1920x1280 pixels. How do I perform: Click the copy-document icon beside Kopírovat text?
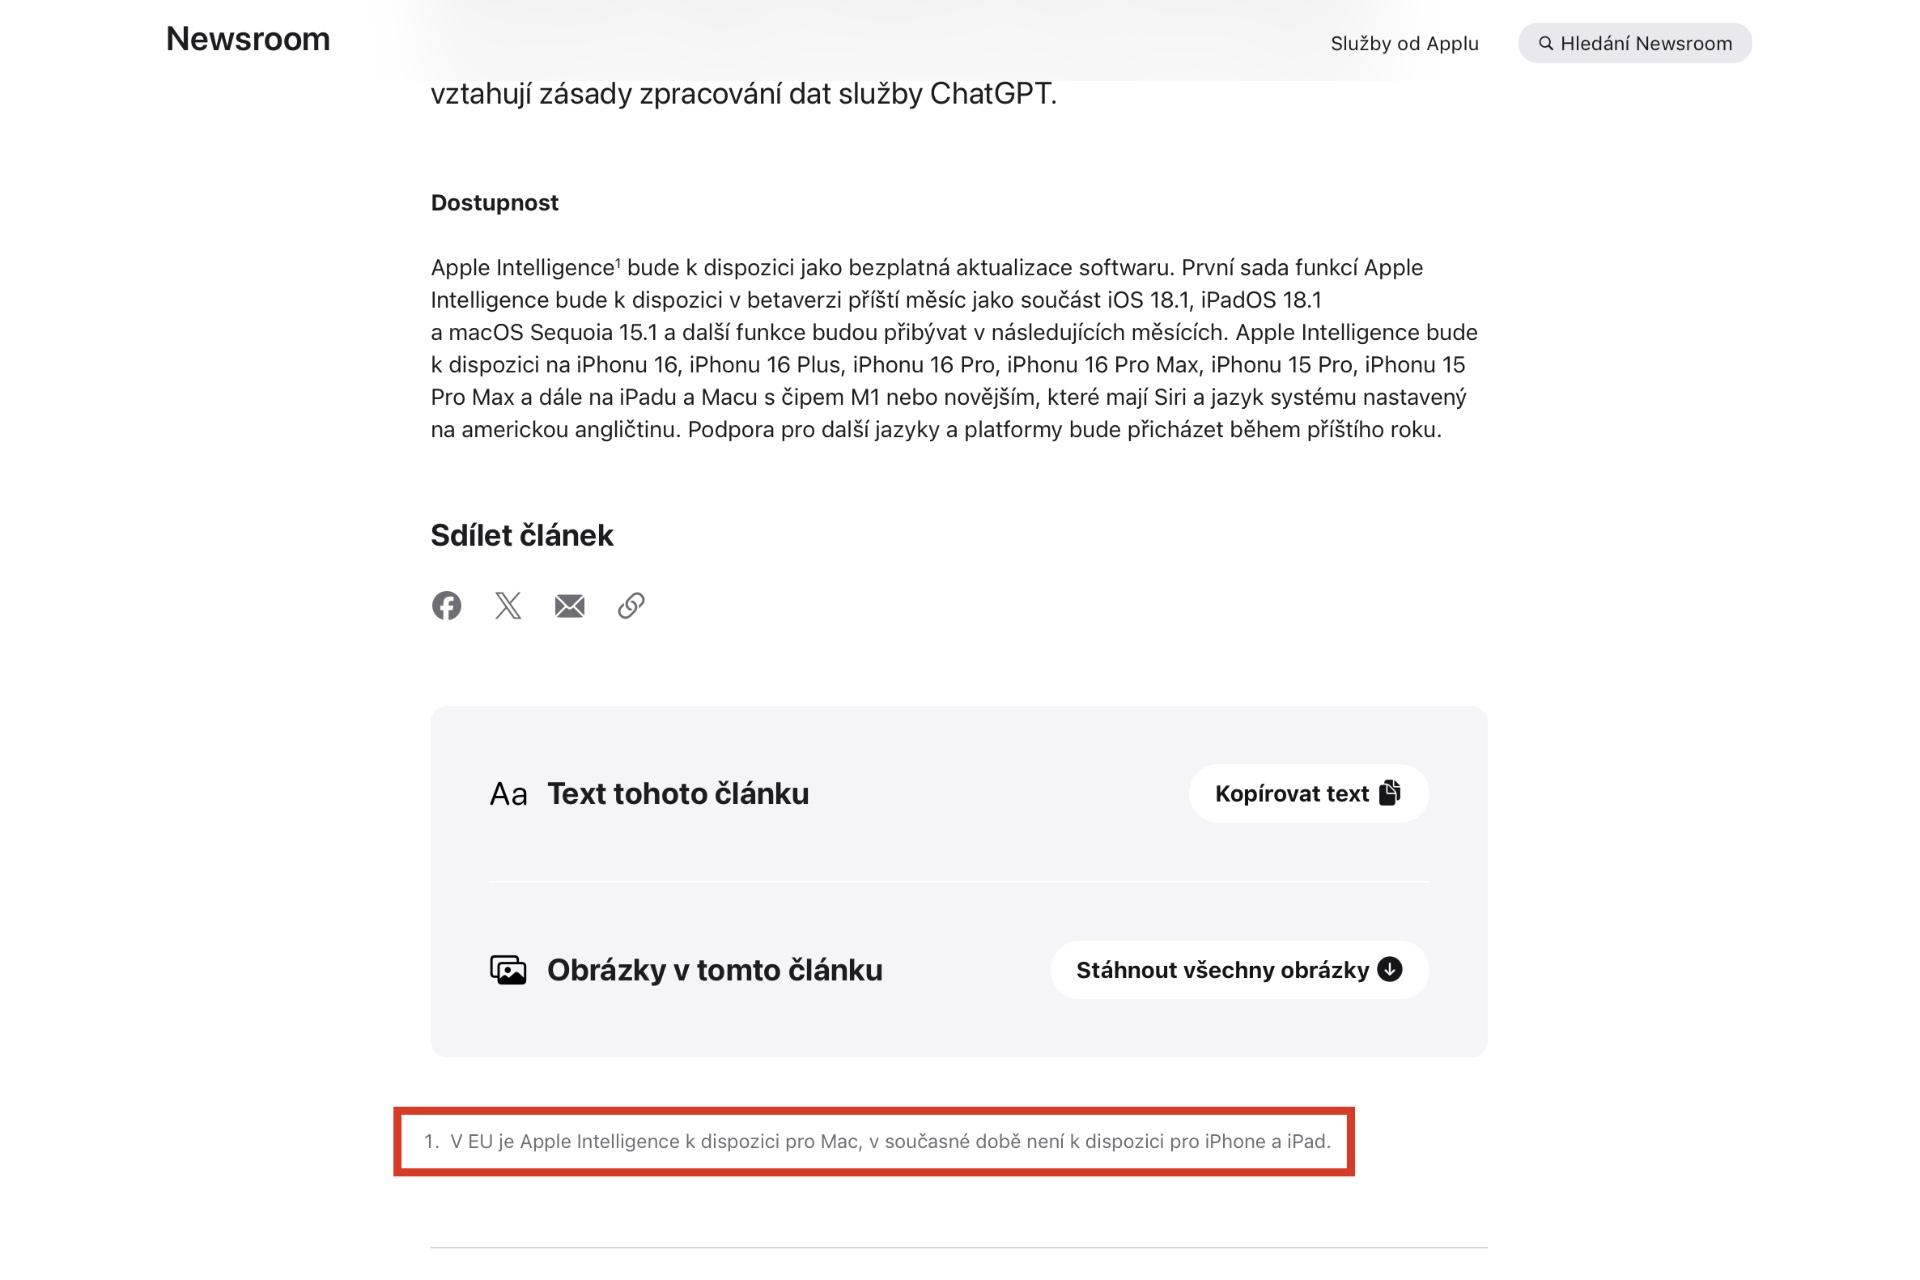click(x=1390, y=793)
